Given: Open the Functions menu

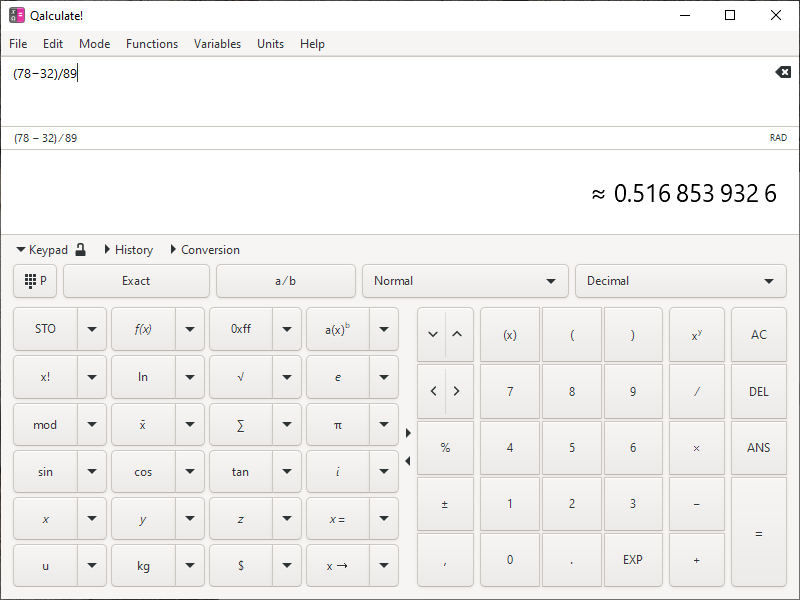Looking at the screenshot, I should point(152,44).
